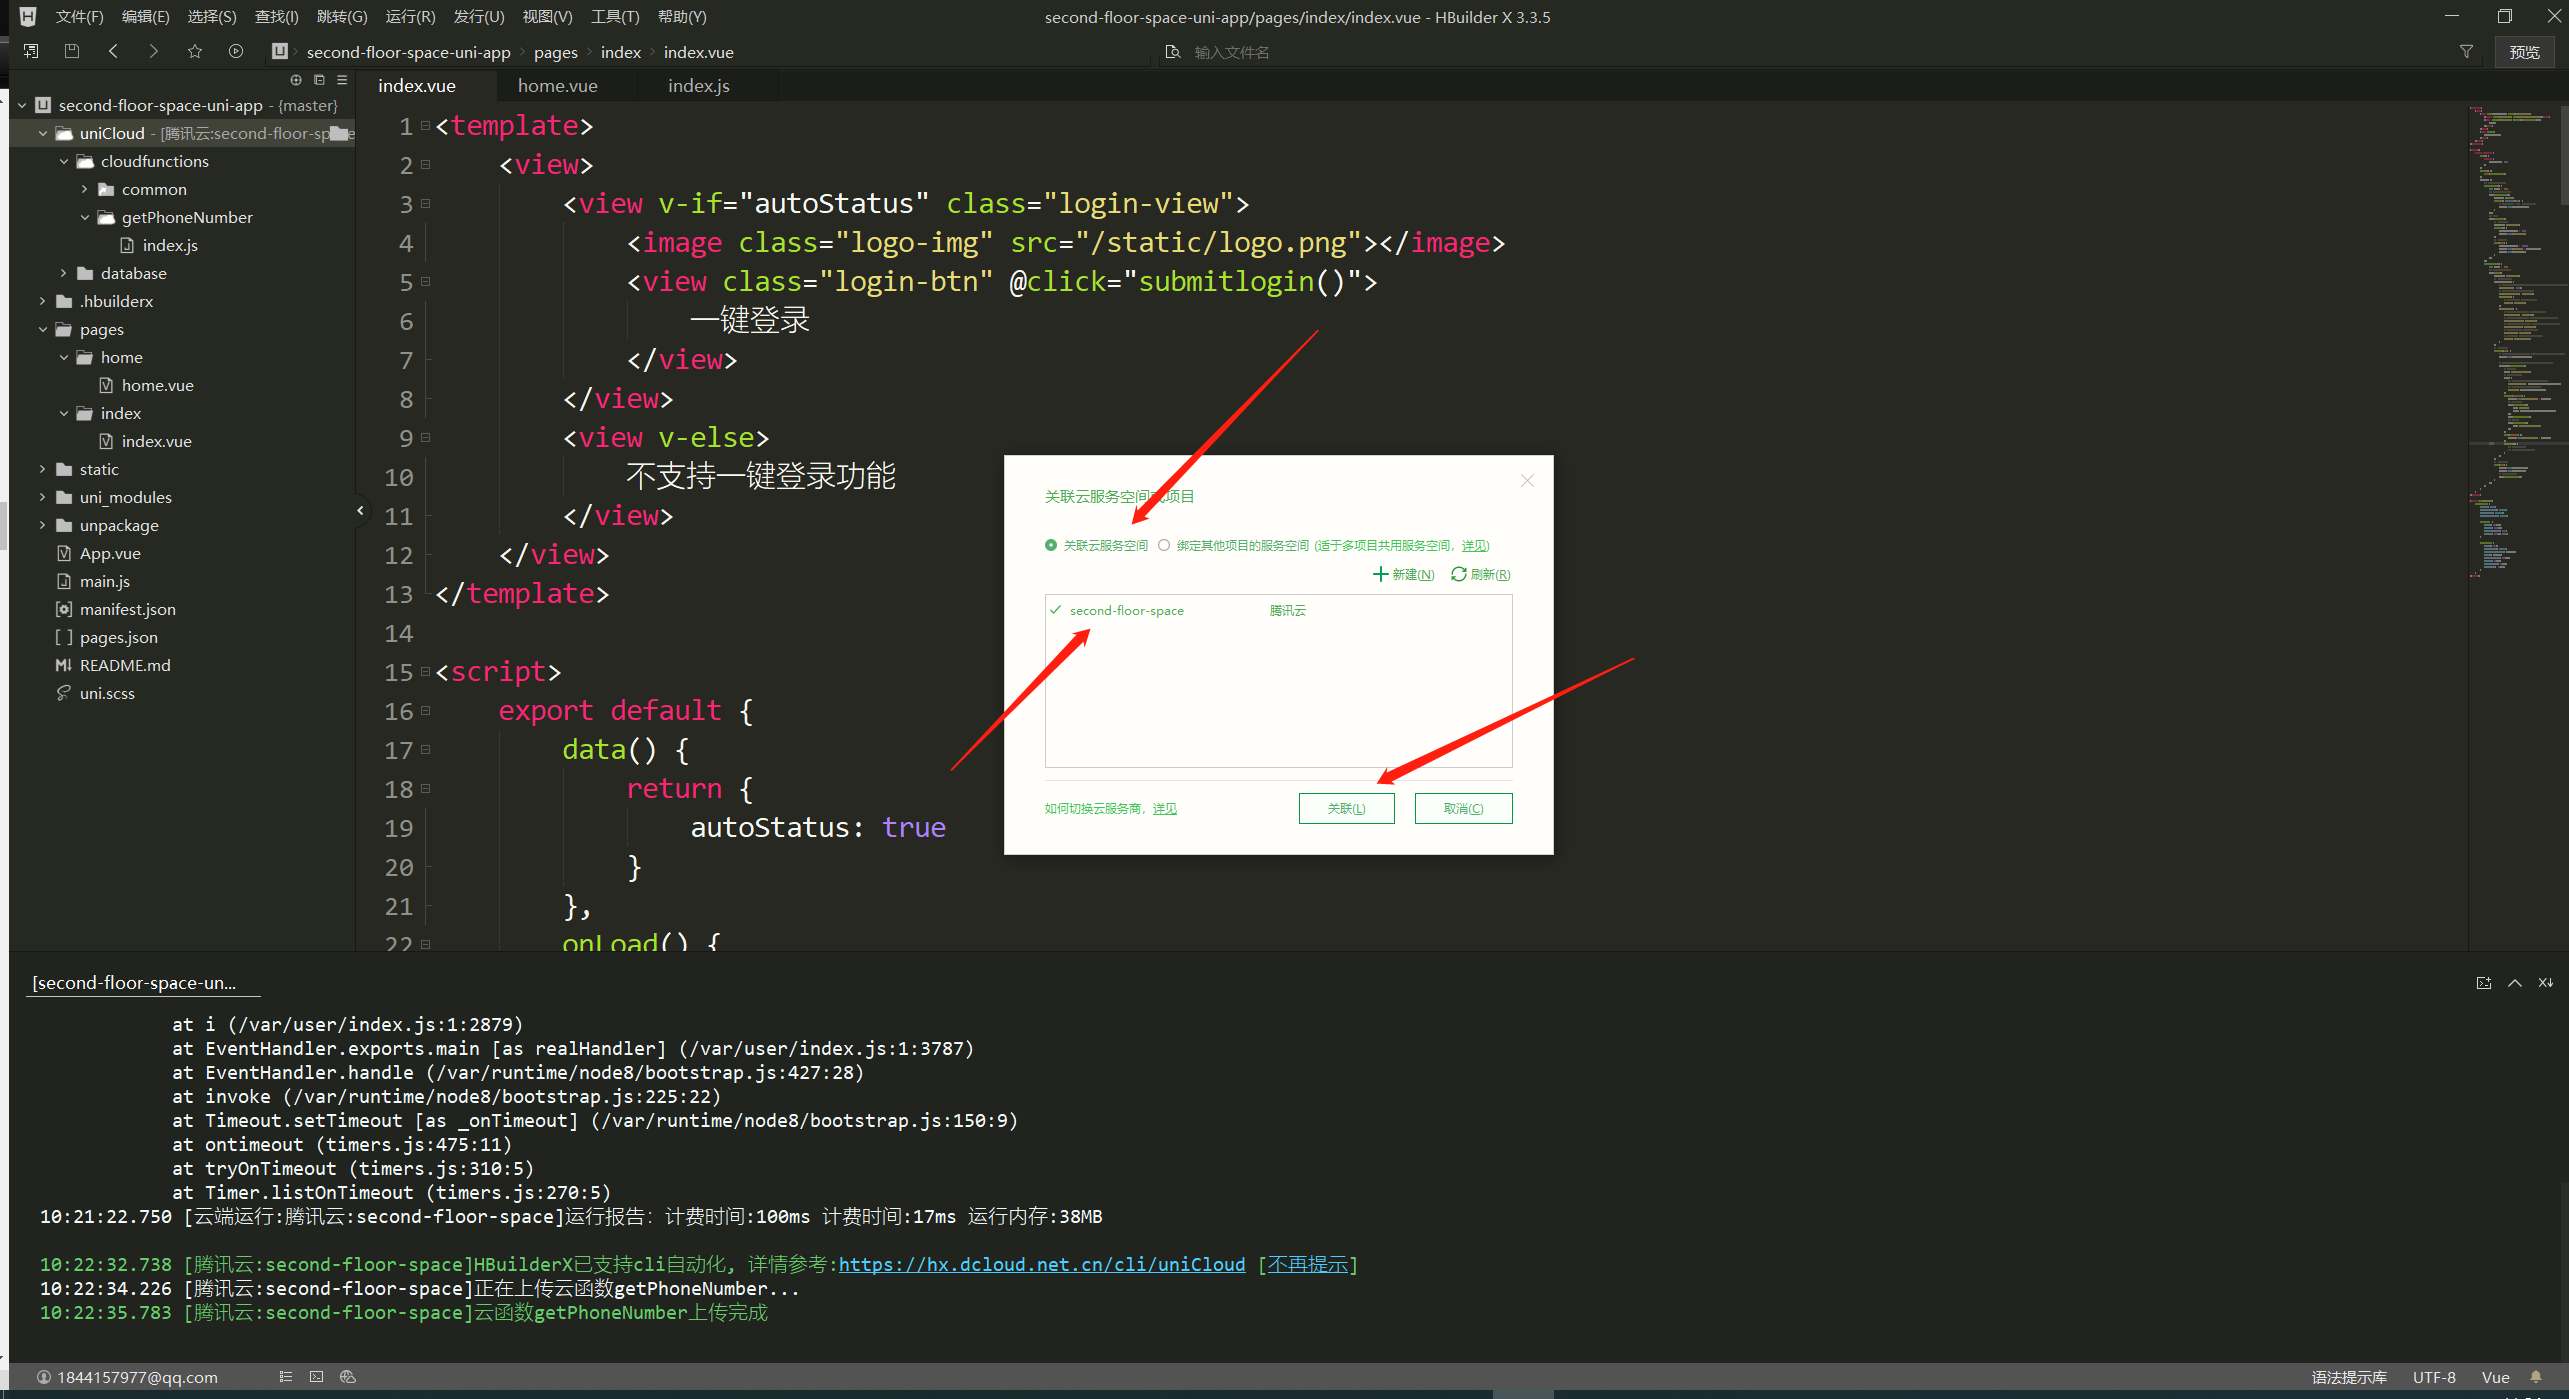2569x1399 pixels.
Task: Check the second-floor-space list entry
Action: (1126, 610)
